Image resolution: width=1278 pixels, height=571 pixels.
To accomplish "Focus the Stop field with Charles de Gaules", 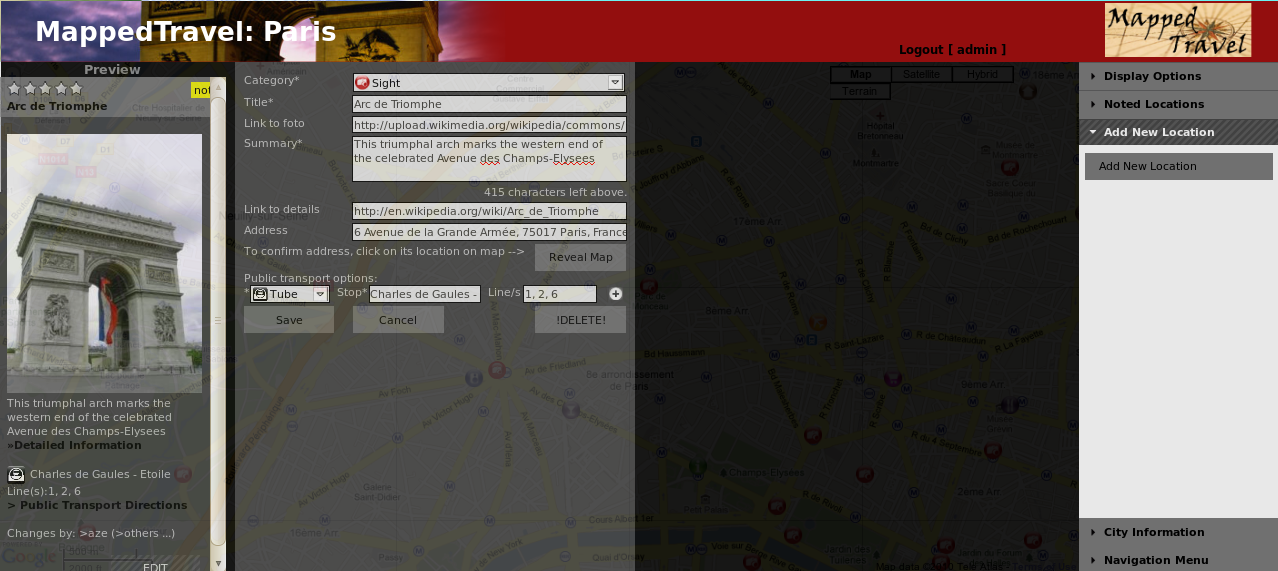I will tap(425, 294).
